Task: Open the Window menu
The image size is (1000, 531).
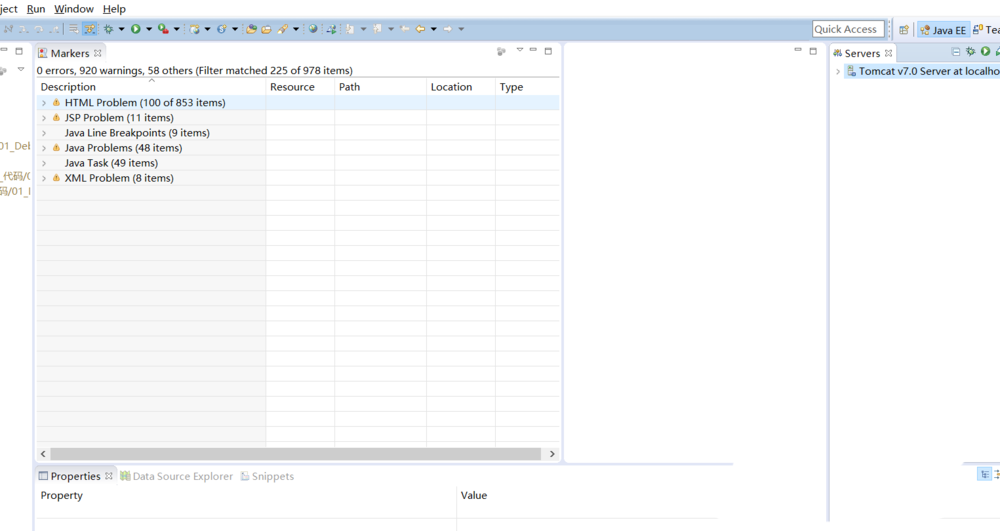Action: click(x=74, y=9)
